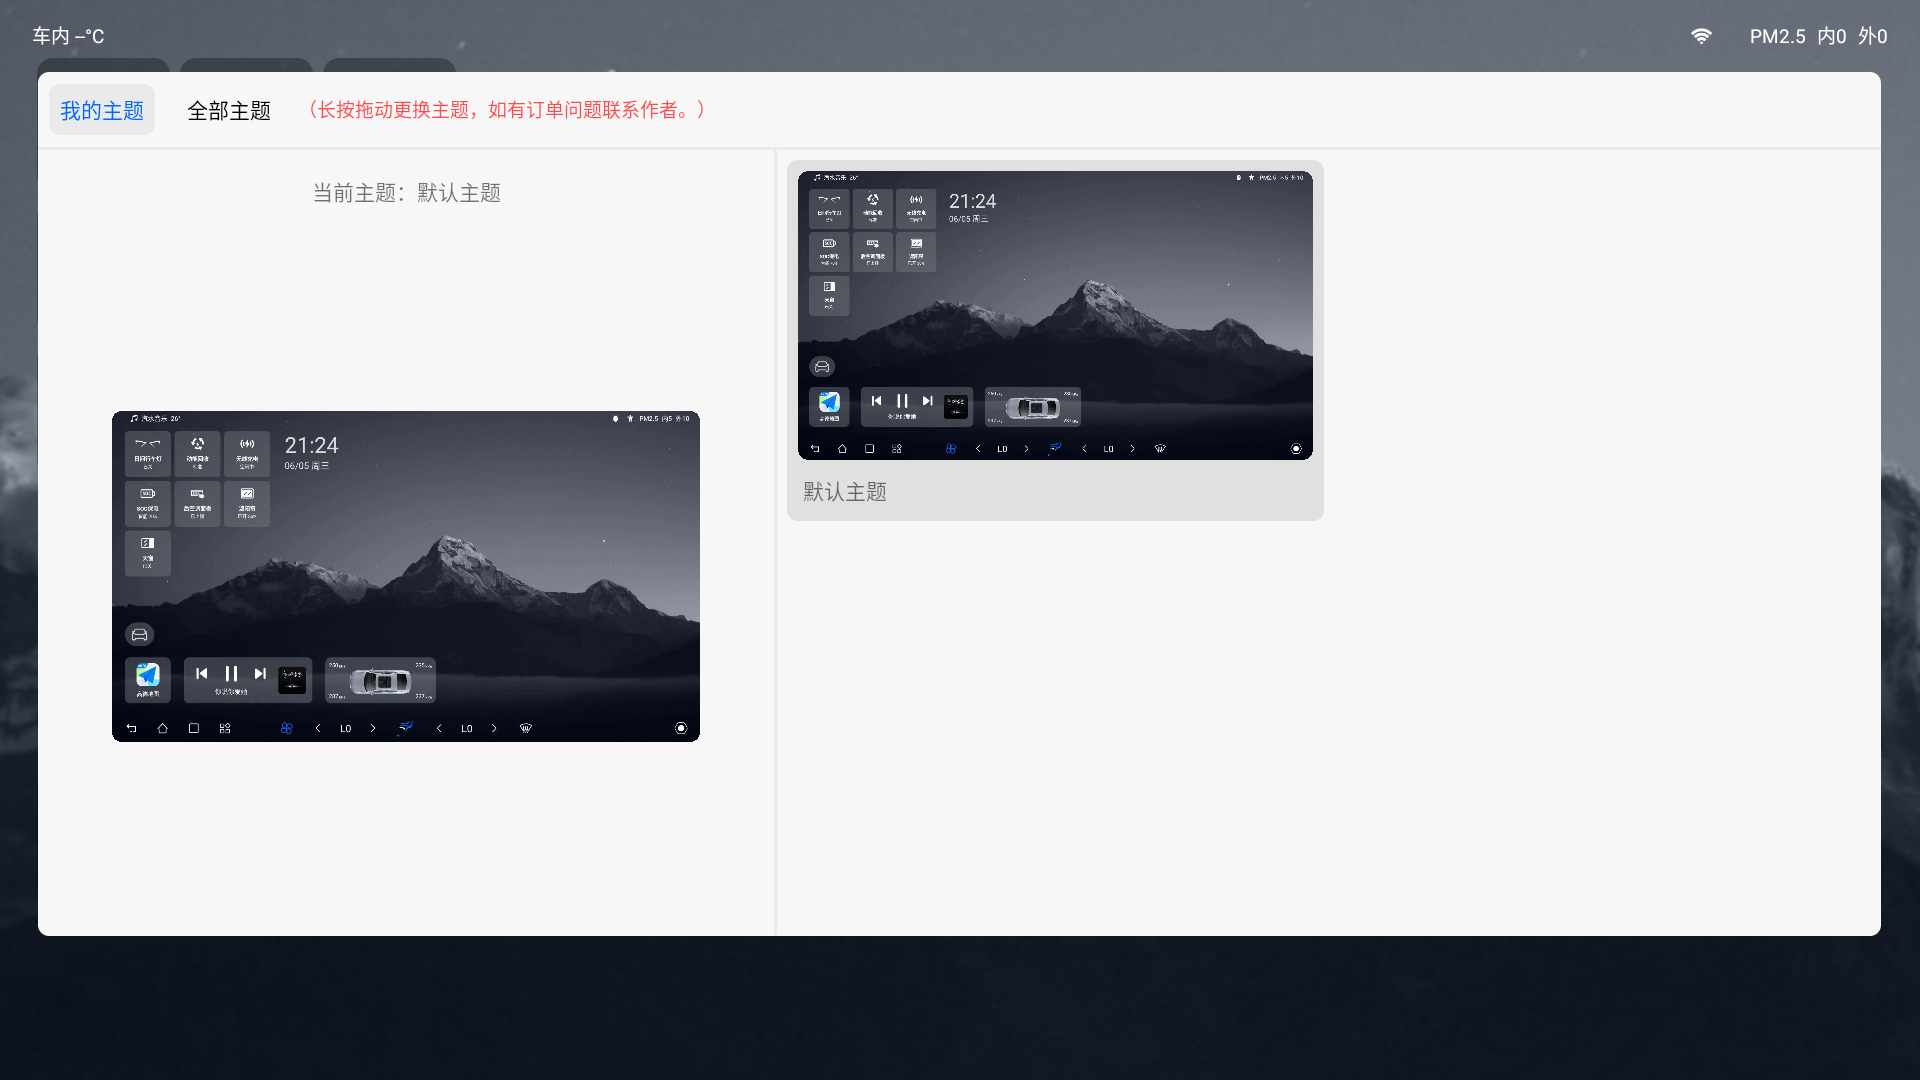The height and width of the screenshot is (1080, 1920).
Task: Click the apps grid icon in current theme preview
Action: (x=225, y=728)
